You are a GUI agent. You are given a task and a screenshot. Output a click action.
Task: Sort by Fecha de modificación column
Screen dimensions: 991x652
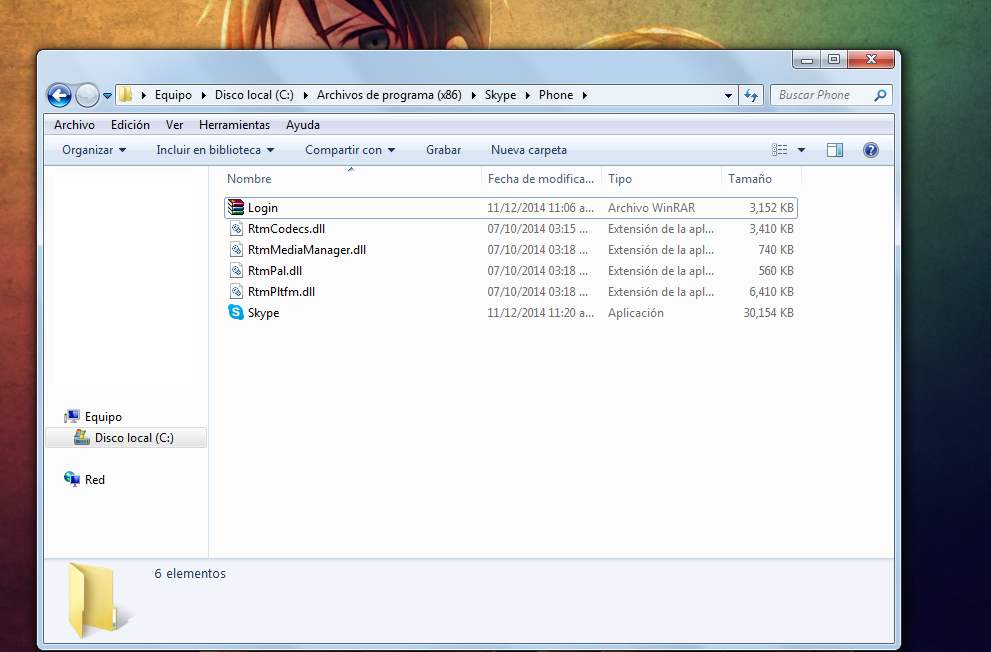541,179
